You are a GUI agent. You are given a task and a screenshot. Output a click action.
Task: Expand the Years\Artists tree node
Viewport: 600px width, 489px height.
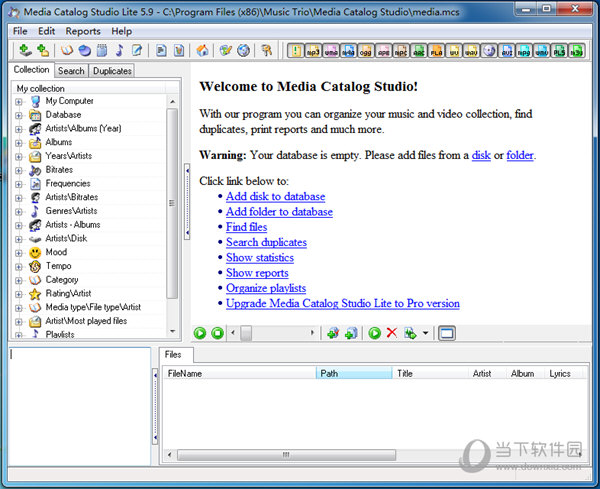coord(18,157)
